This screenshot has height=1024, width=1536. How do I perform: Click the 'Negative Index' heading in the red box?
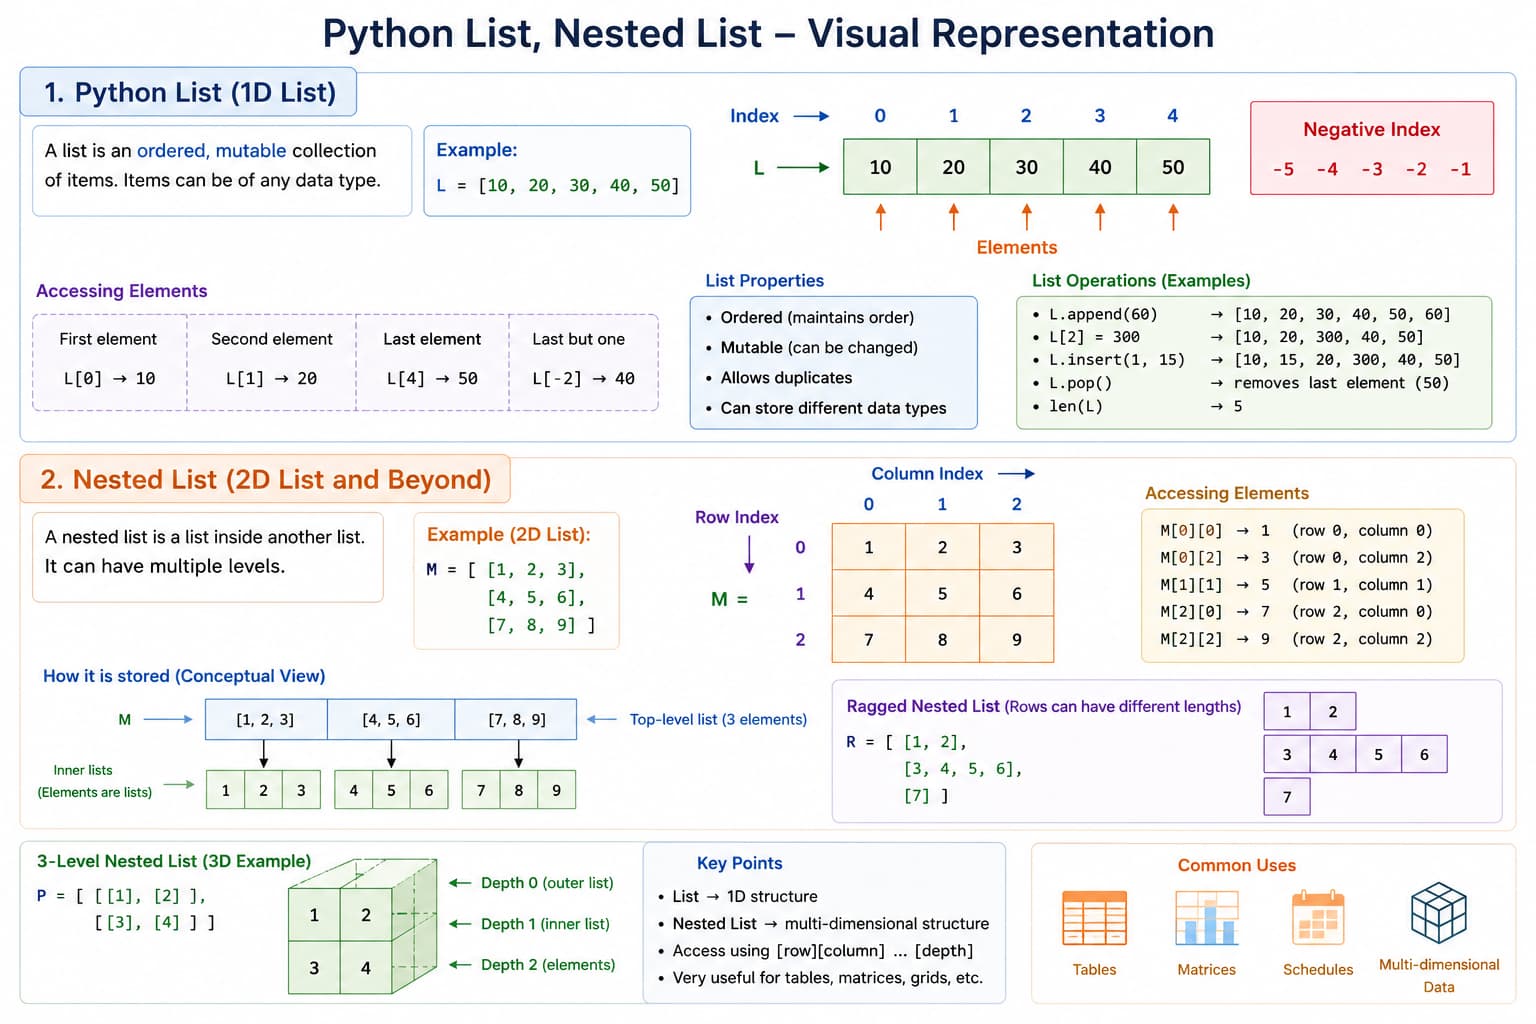point(1371,129)
